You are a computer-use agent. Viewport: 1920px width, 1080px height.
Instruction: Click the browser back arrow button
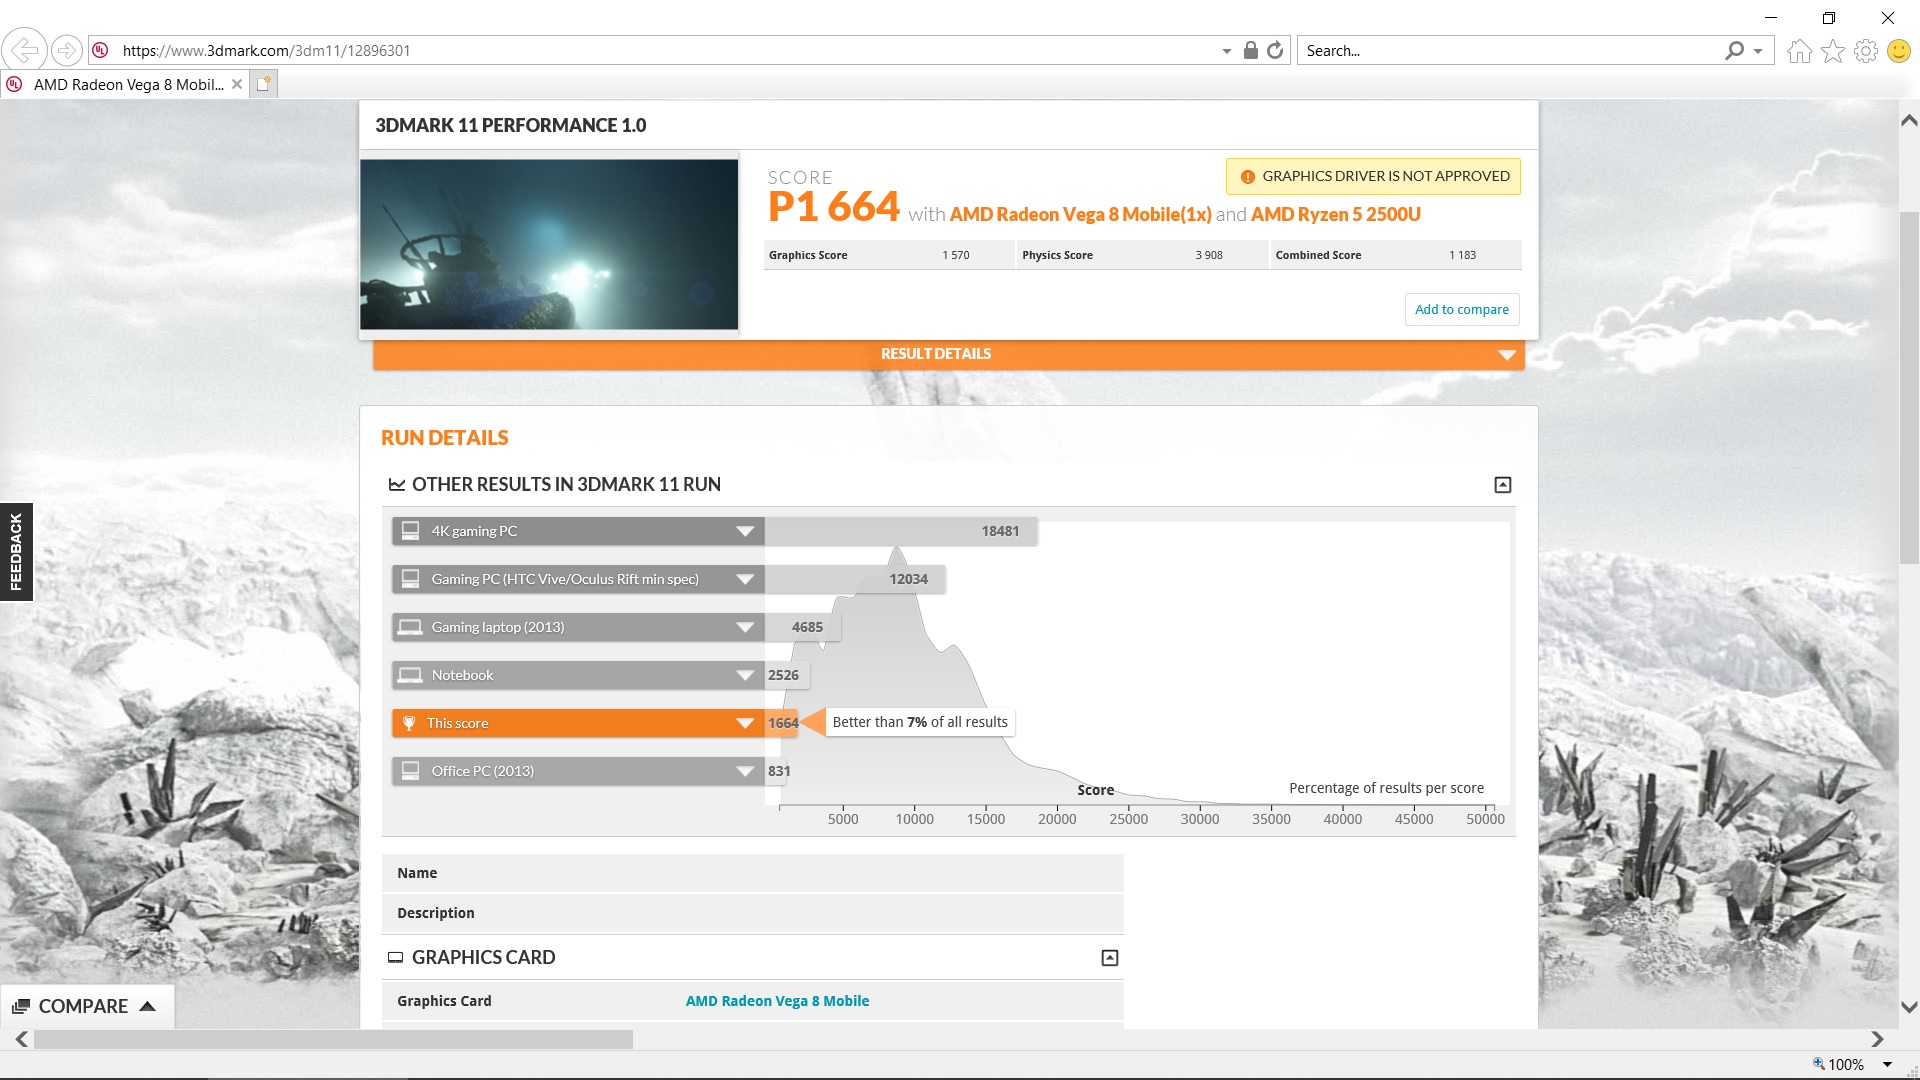(x=24, y=50)
